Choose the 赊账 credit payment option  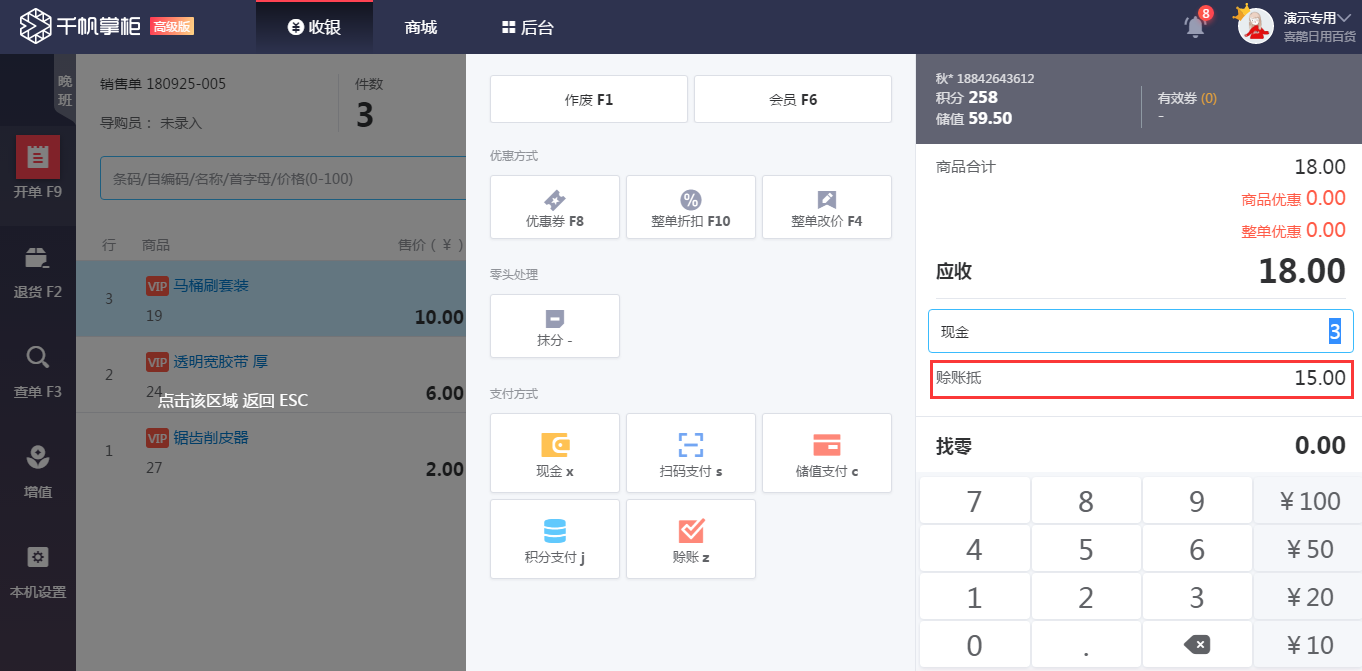click(x=690, y=539)
